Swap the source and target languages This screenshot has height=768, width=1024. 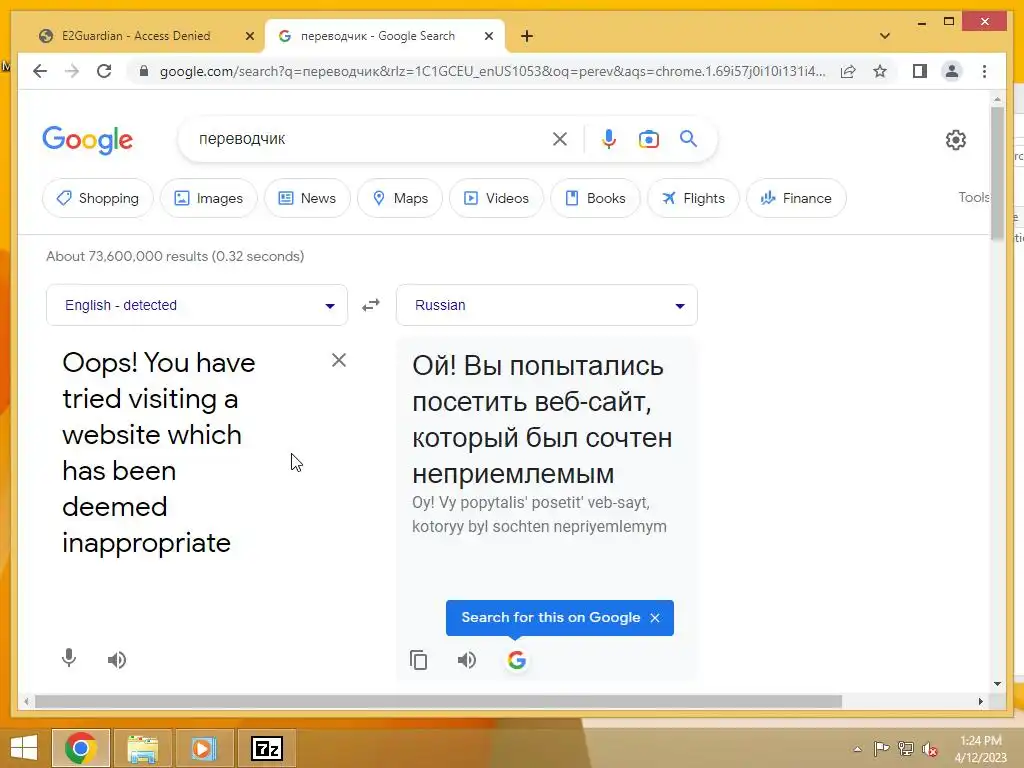click(x=371, y=305)
